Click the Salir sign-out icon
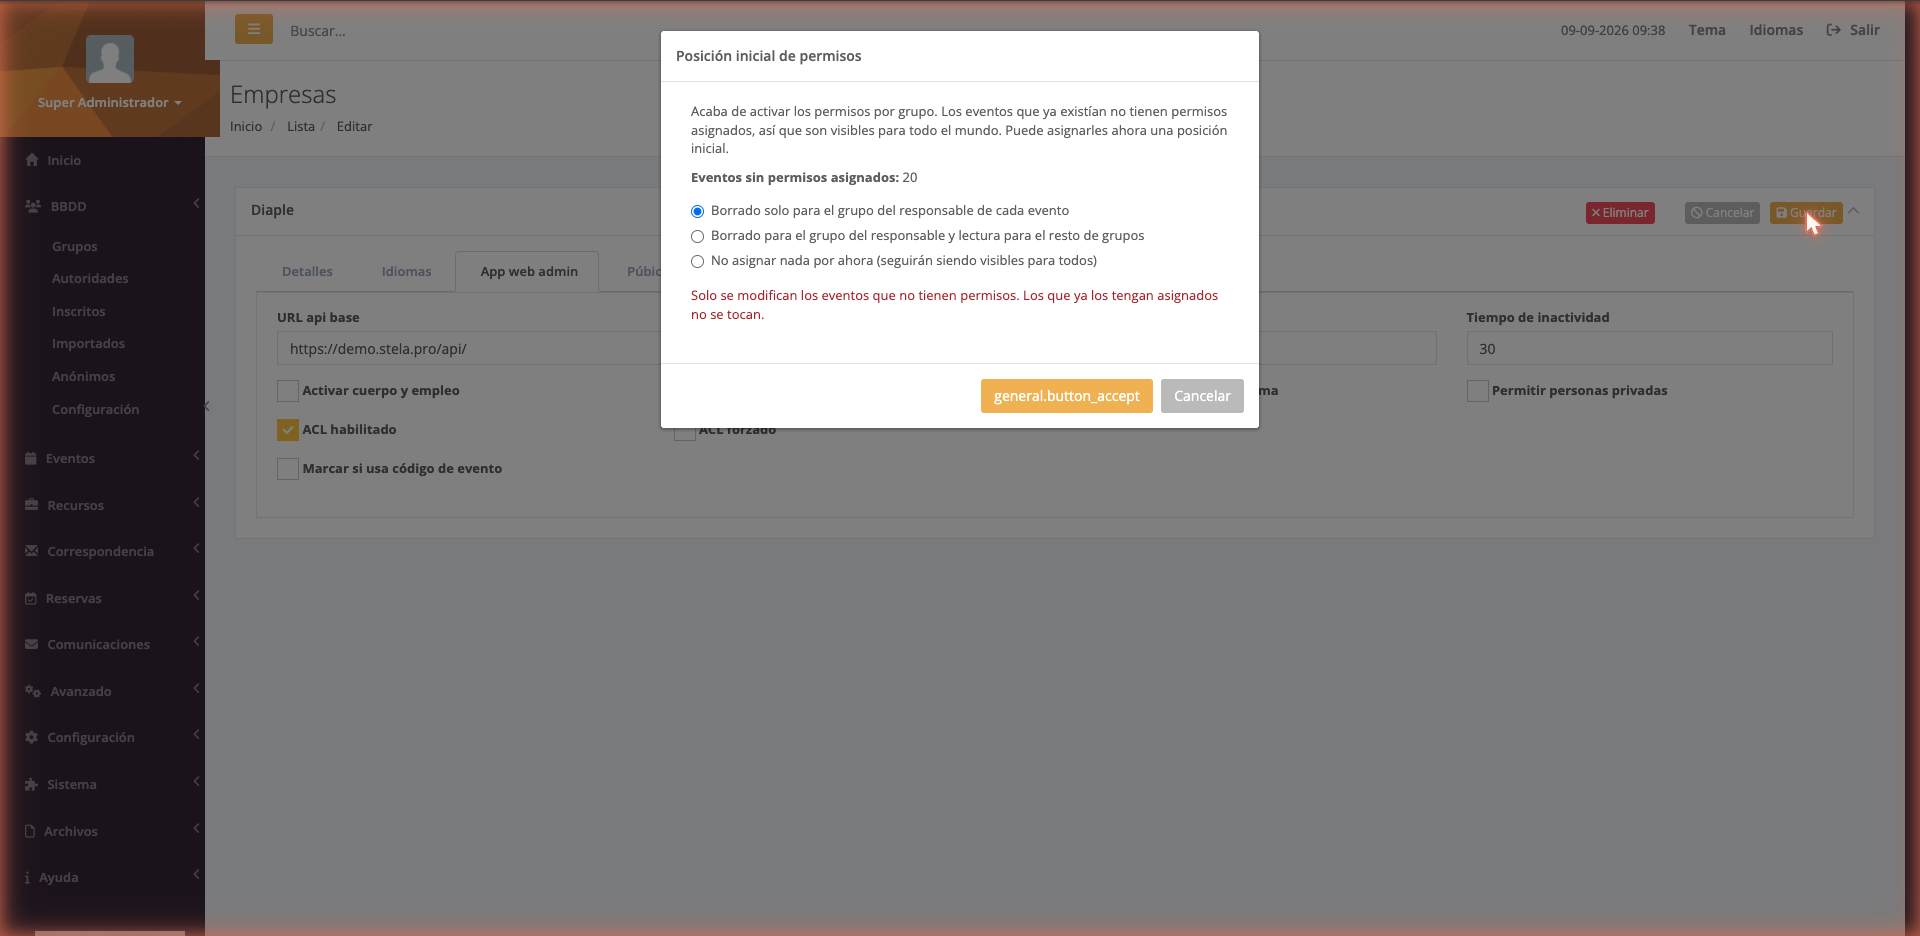The width and height of the screenshot is (1920, 936). tap(1833, 30)
